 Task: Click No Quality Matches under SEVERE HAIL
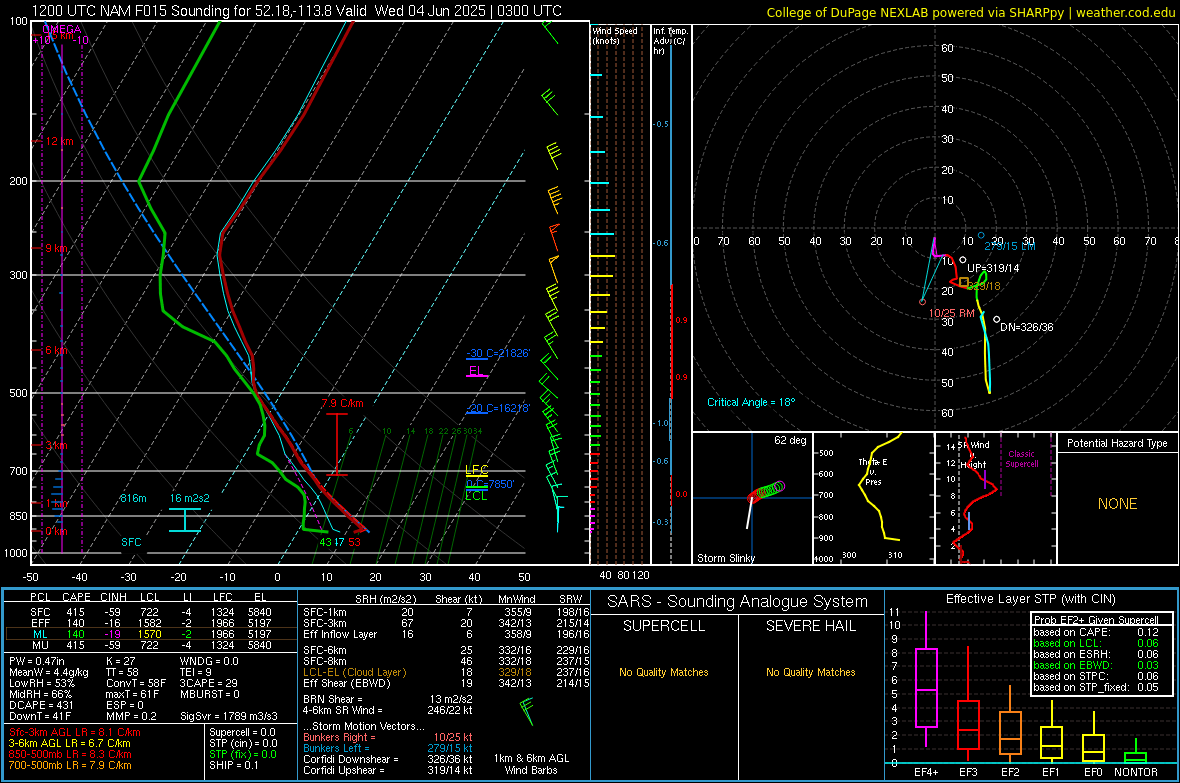(810, 672)
